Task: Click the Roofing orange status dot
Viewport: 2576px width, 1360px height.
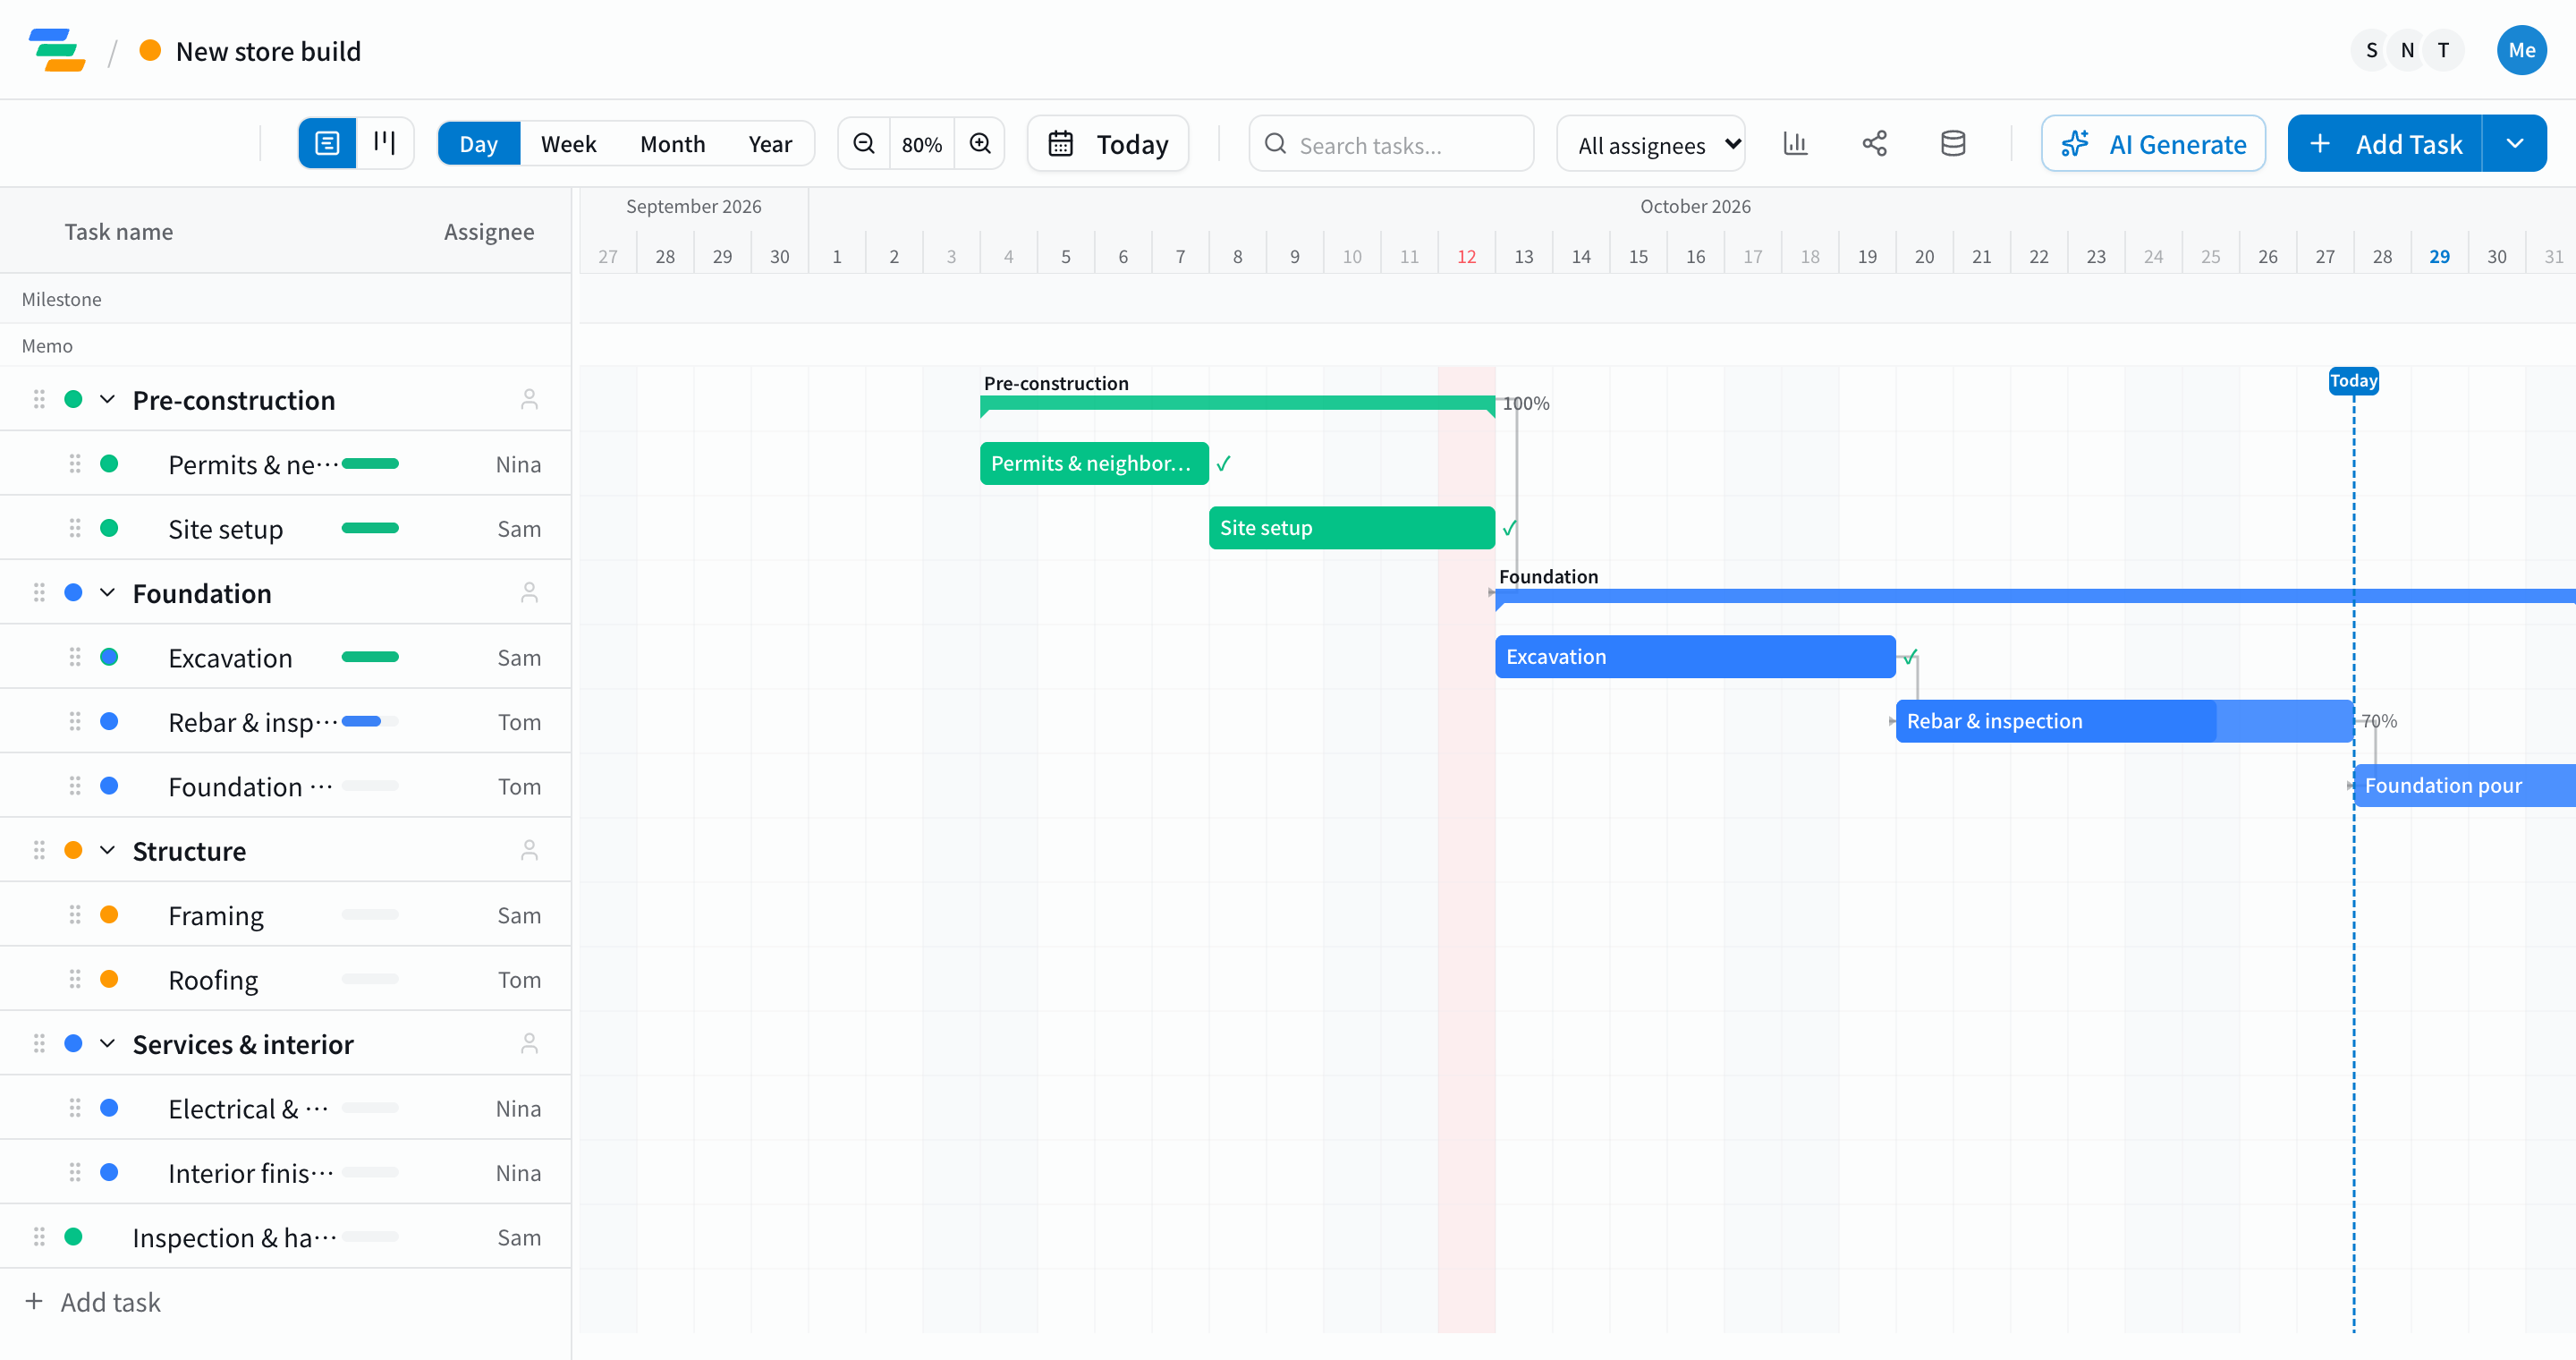Action: pyautogui.click(x=110, y=979)
